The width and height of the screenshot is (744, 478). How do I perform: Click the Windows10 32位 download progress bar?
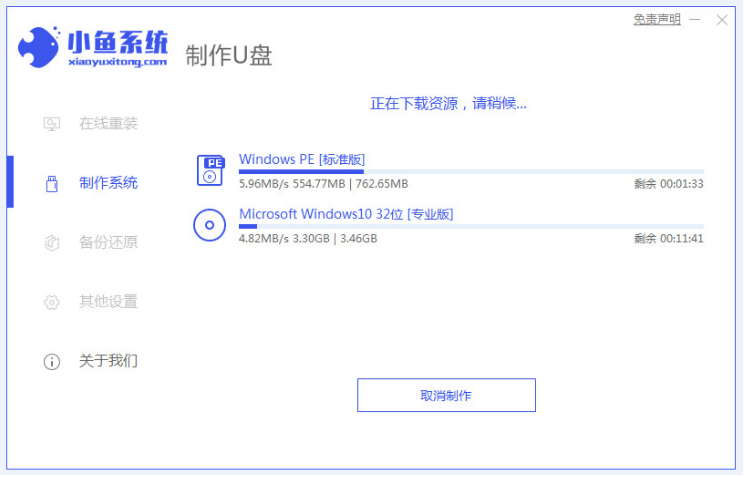pos(471,226)
